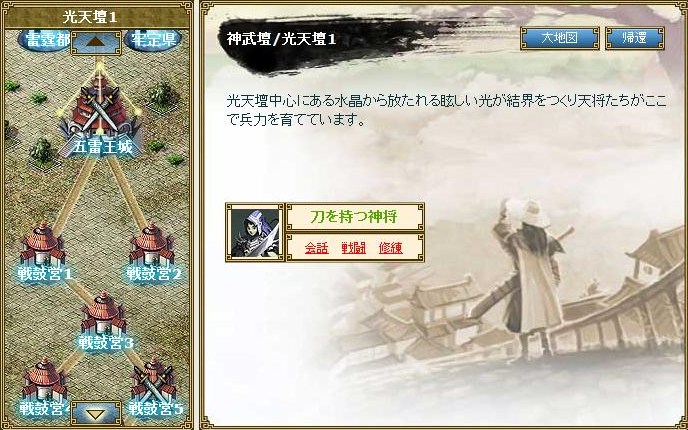Click the 神武壇/光天壇1 heading

281,39
